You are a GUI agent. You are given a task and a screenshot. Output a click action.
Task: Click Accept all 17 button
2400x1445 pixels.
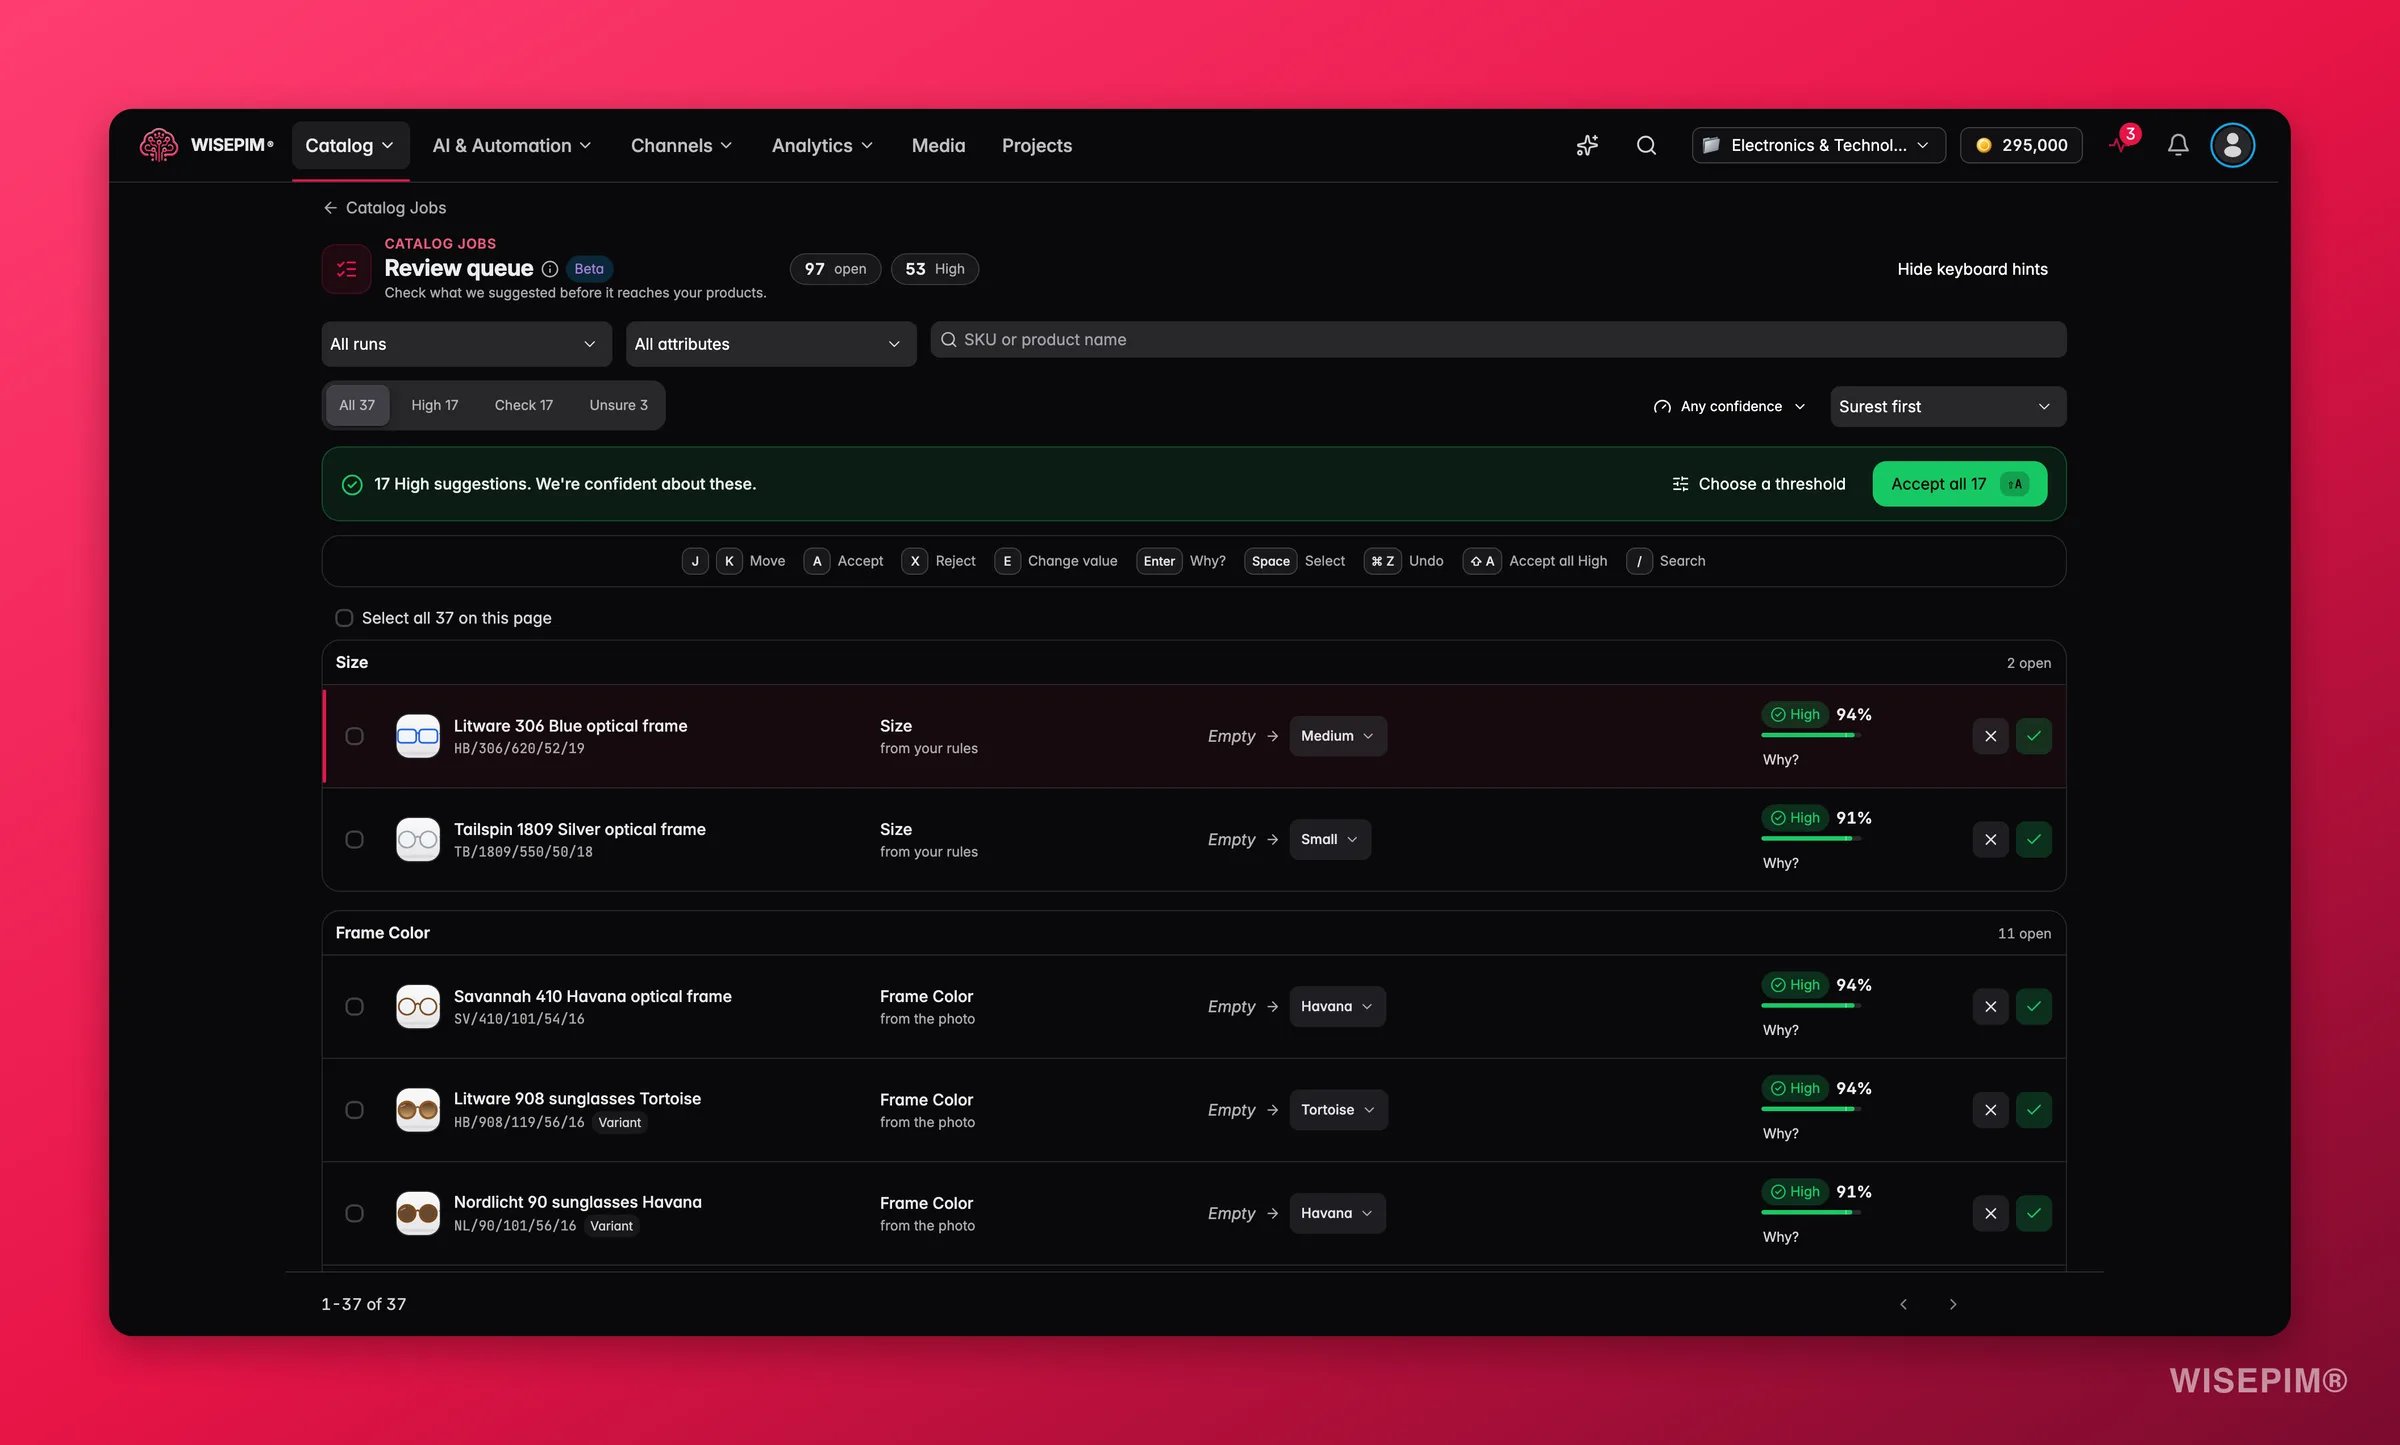1959,484
